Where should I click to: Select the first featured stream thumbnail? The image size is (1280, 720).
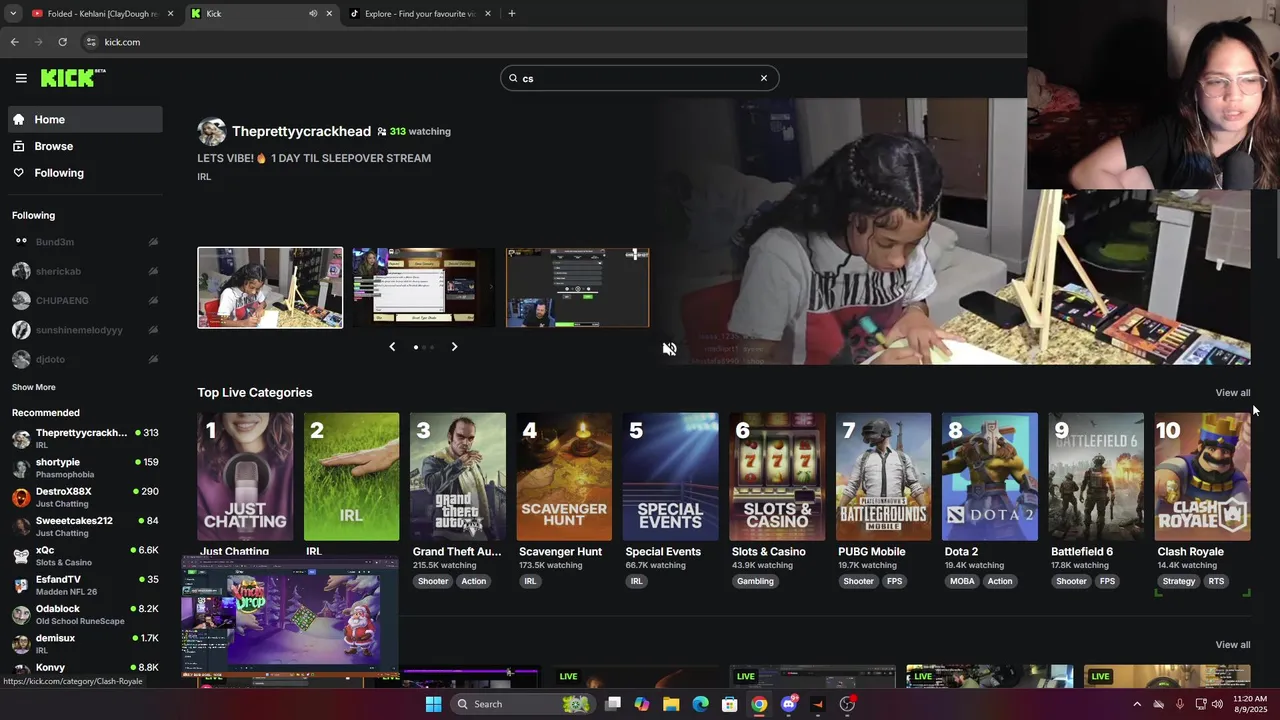[x=270, y=288]
